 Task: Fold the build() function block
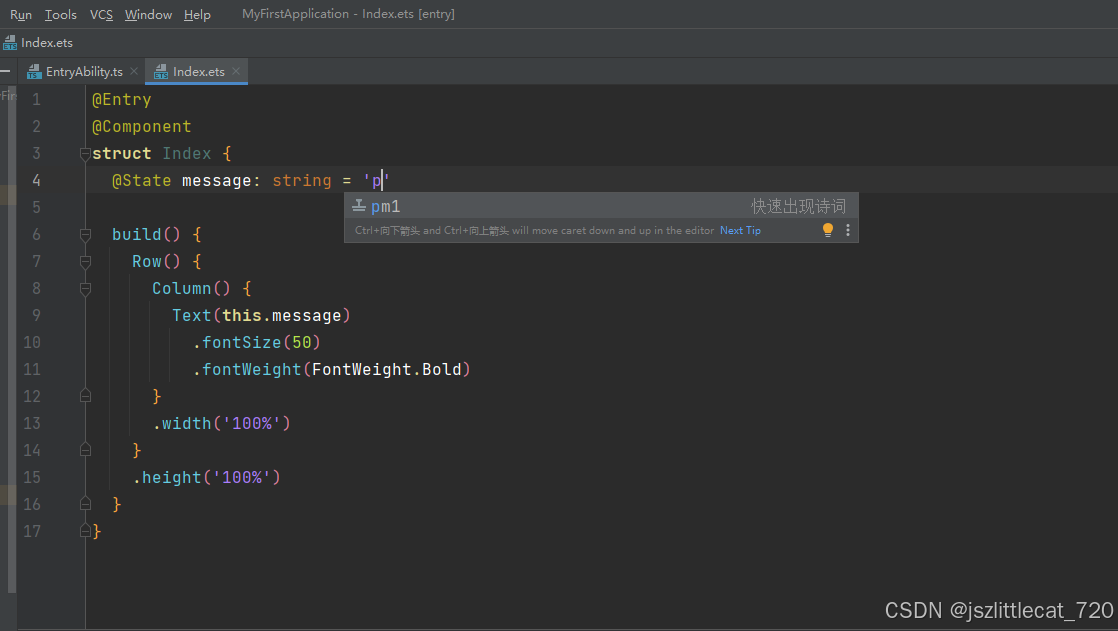(x=85, y=235)
